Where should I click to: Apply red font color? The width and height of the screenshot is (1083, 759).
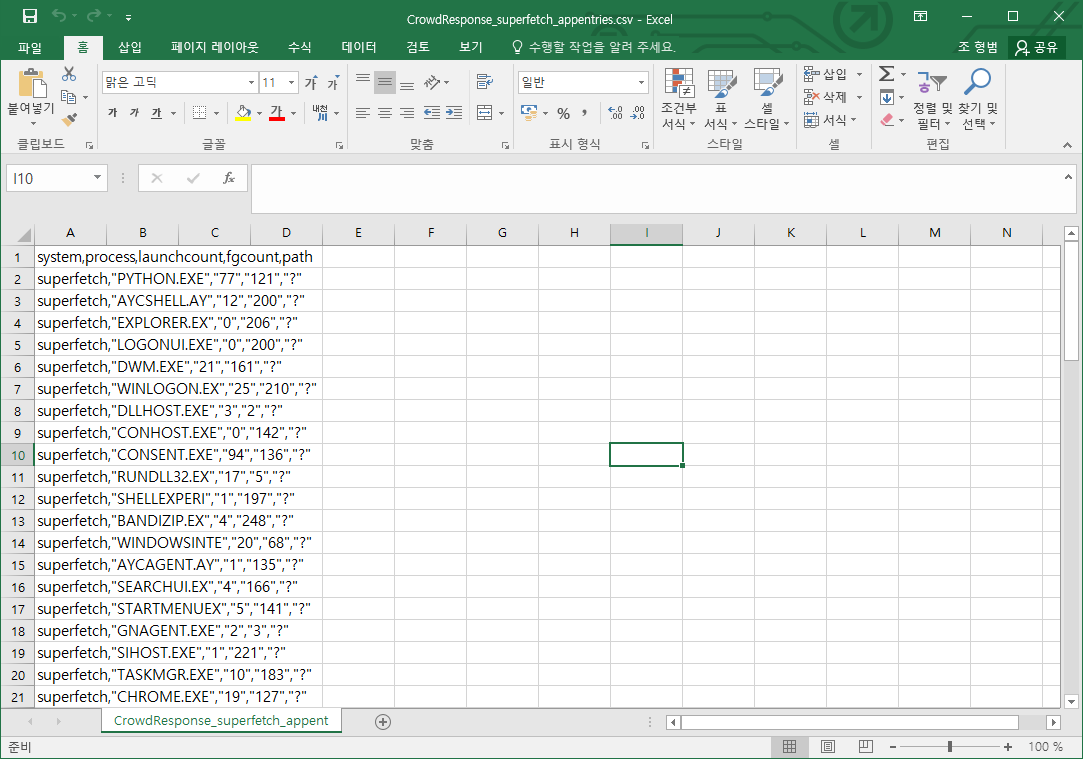(277, 113)
